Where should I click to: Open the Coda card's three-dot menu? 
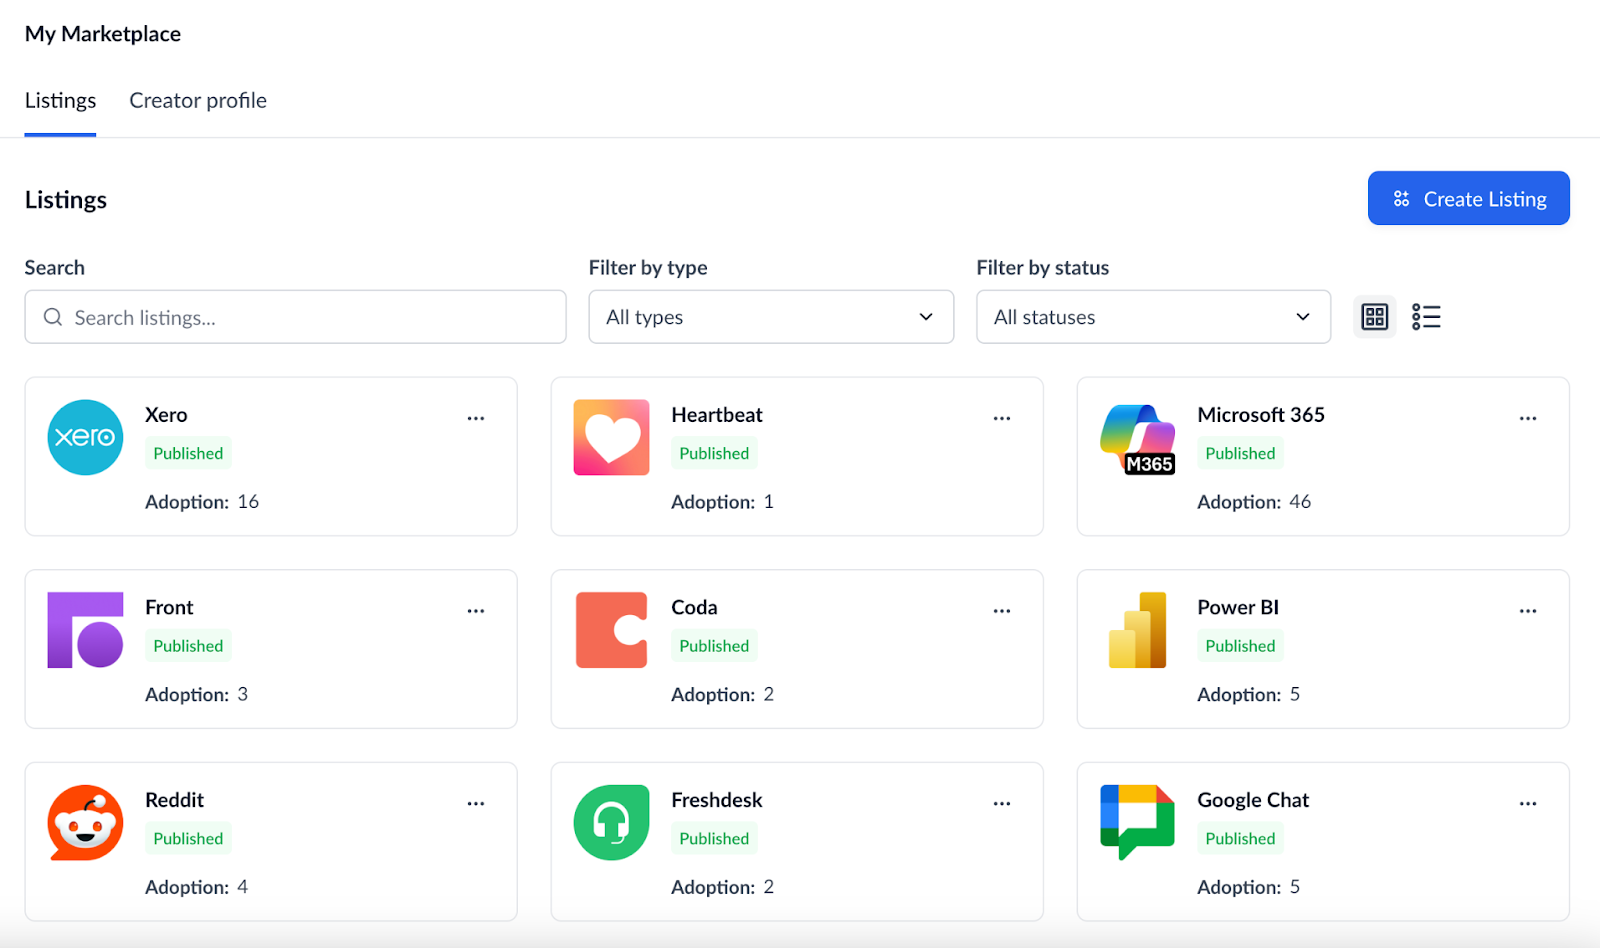pyautogui.click(x=1002, y=610)
